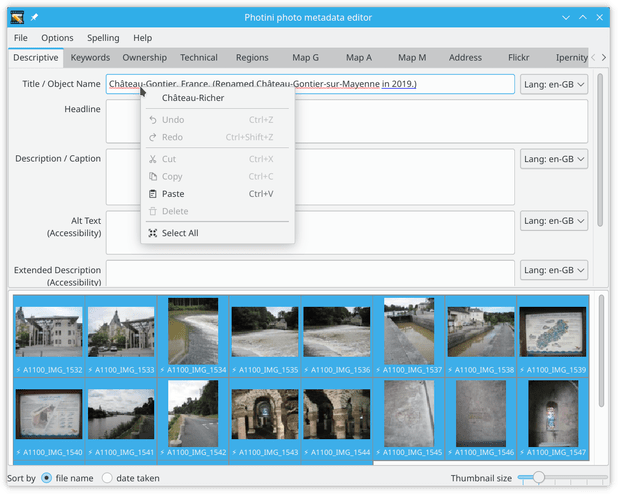Select thumbnail A1100_IMG_1537

(409, 336)
